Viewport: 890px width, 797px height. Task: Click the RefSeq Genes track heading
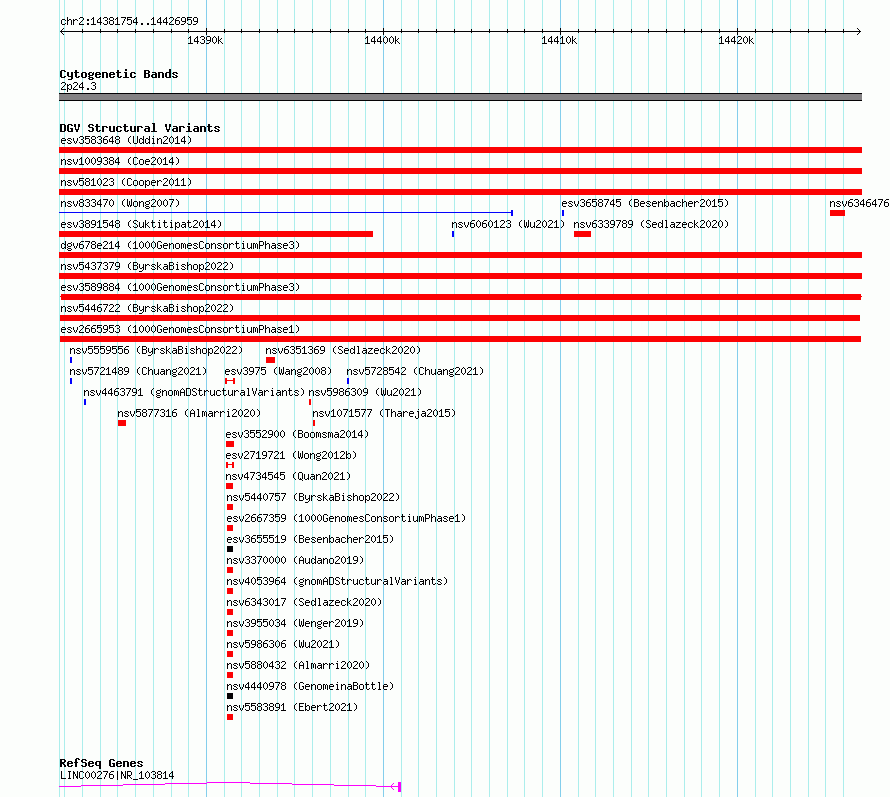pyautogui.click(x=101, y=763)
